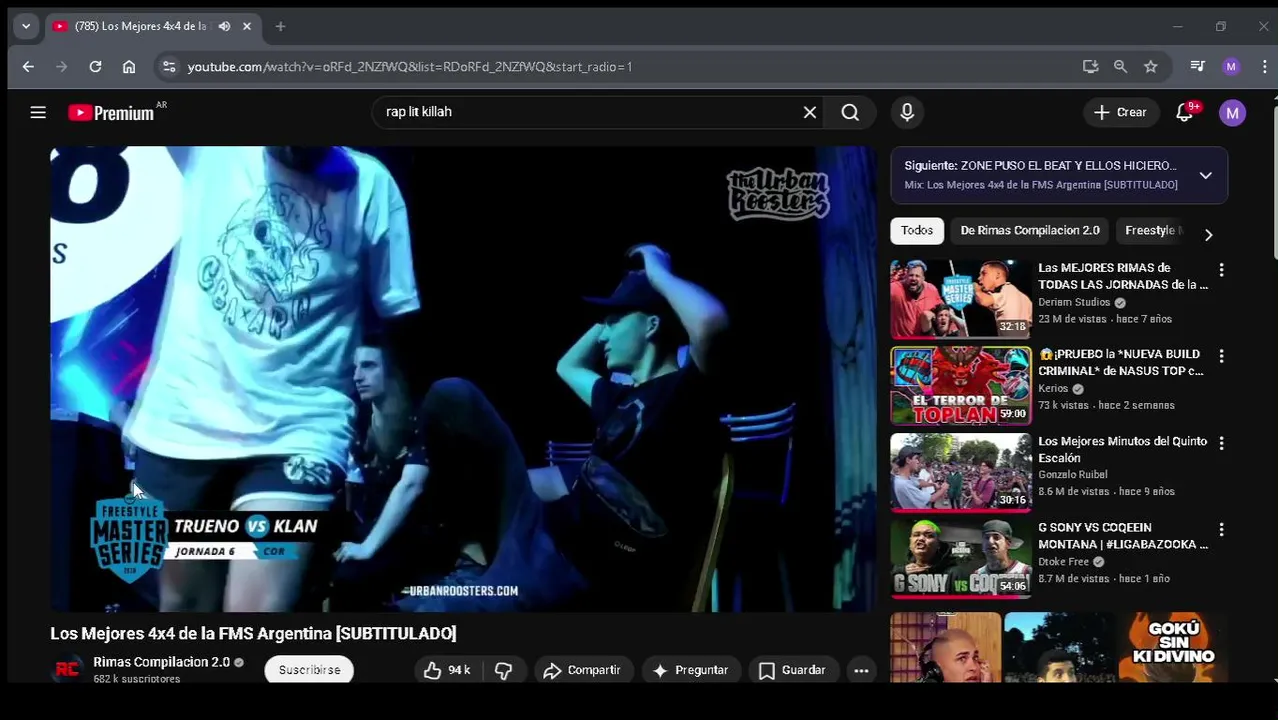Open options for NUEVA BUILD CRIMINAL video

pos(1221,356)
